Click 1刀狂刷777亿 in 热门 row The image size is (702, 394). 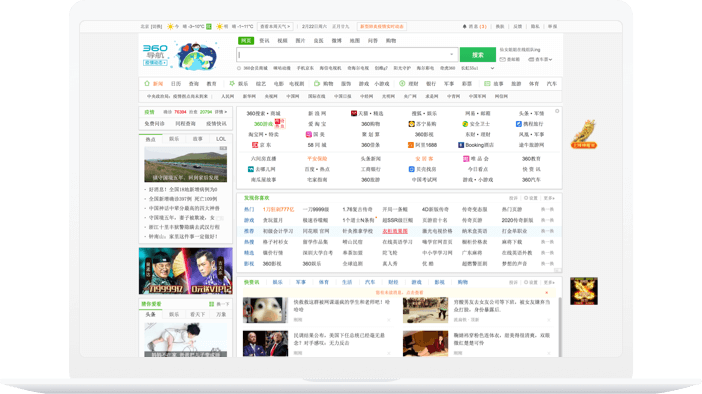[278, 210]
